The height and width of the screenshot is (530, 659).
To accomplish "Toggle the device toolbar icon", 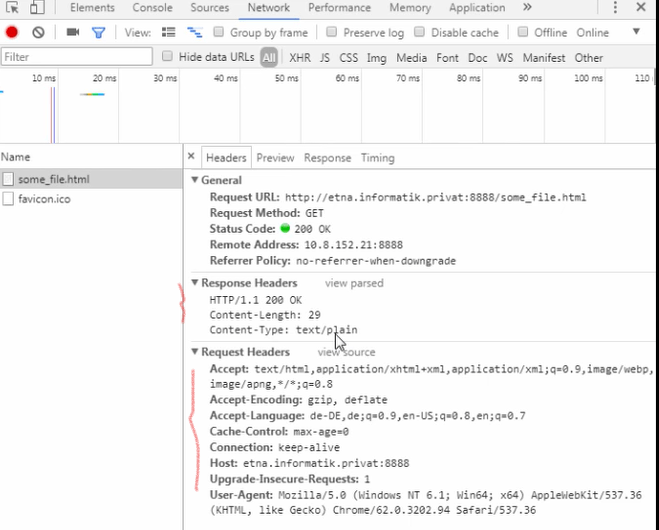I will [35, 8].
